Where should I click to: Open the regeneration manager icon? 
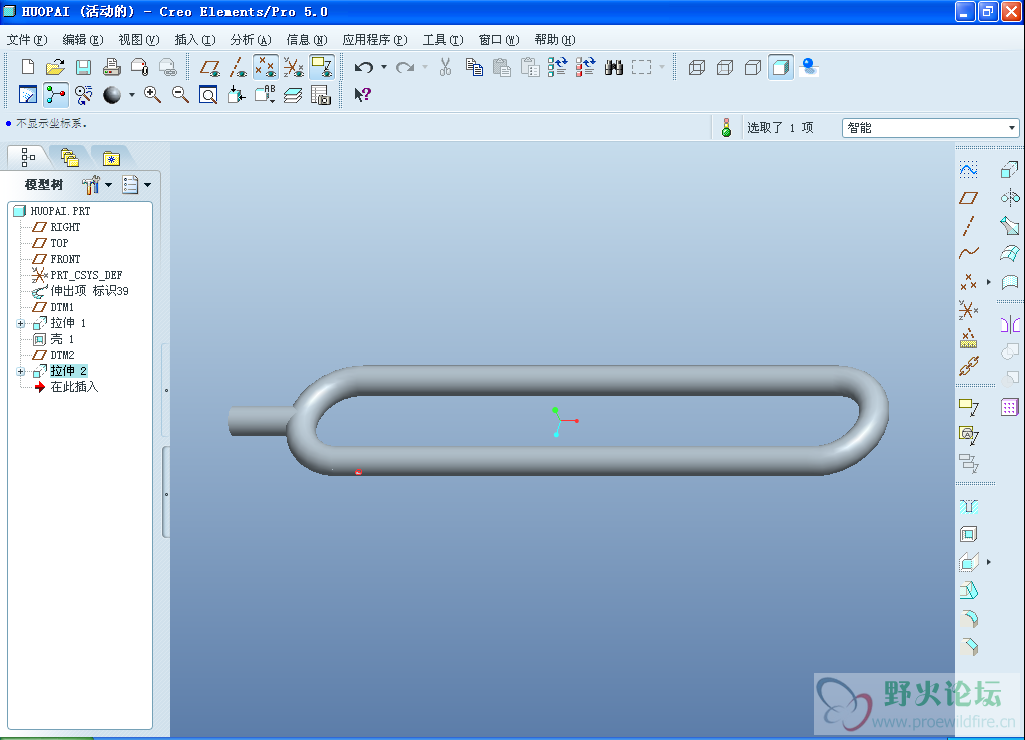(585, 67)
